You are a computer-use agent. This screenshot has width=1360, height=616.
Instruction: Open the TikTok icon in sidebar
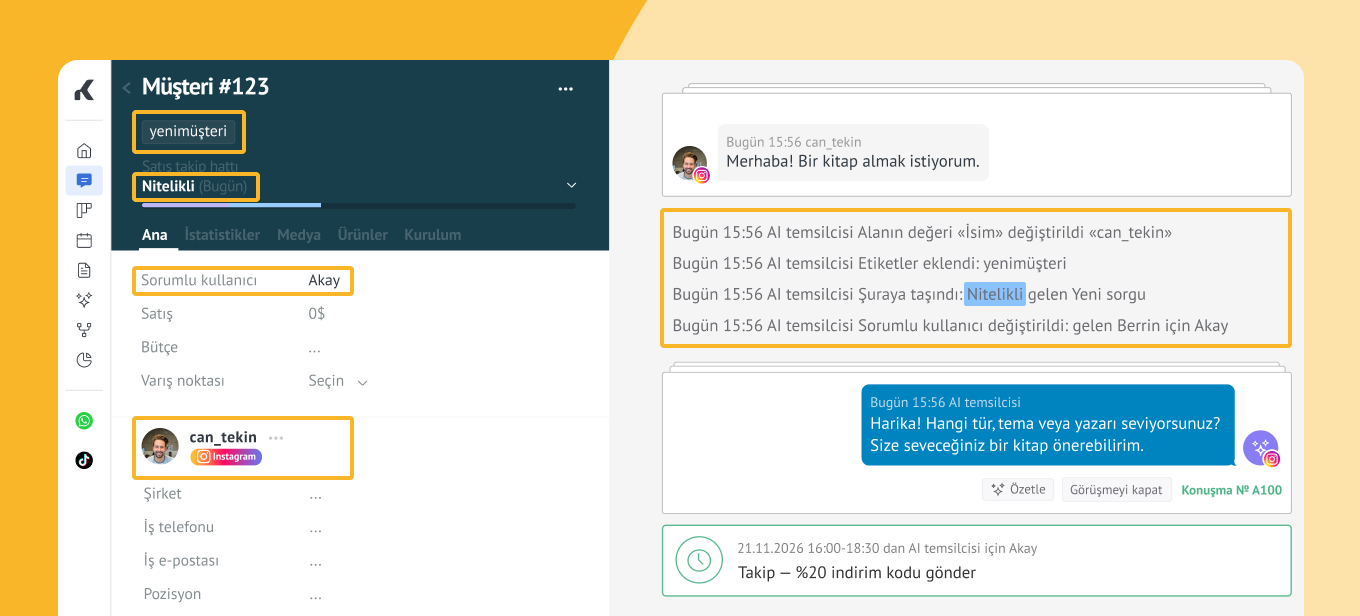(x=84, y=460)
